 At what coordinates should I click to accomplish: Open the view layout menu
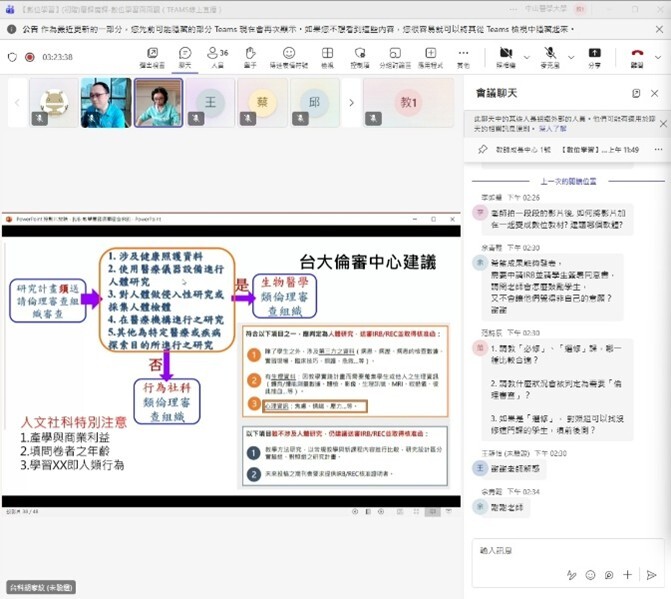327,55
